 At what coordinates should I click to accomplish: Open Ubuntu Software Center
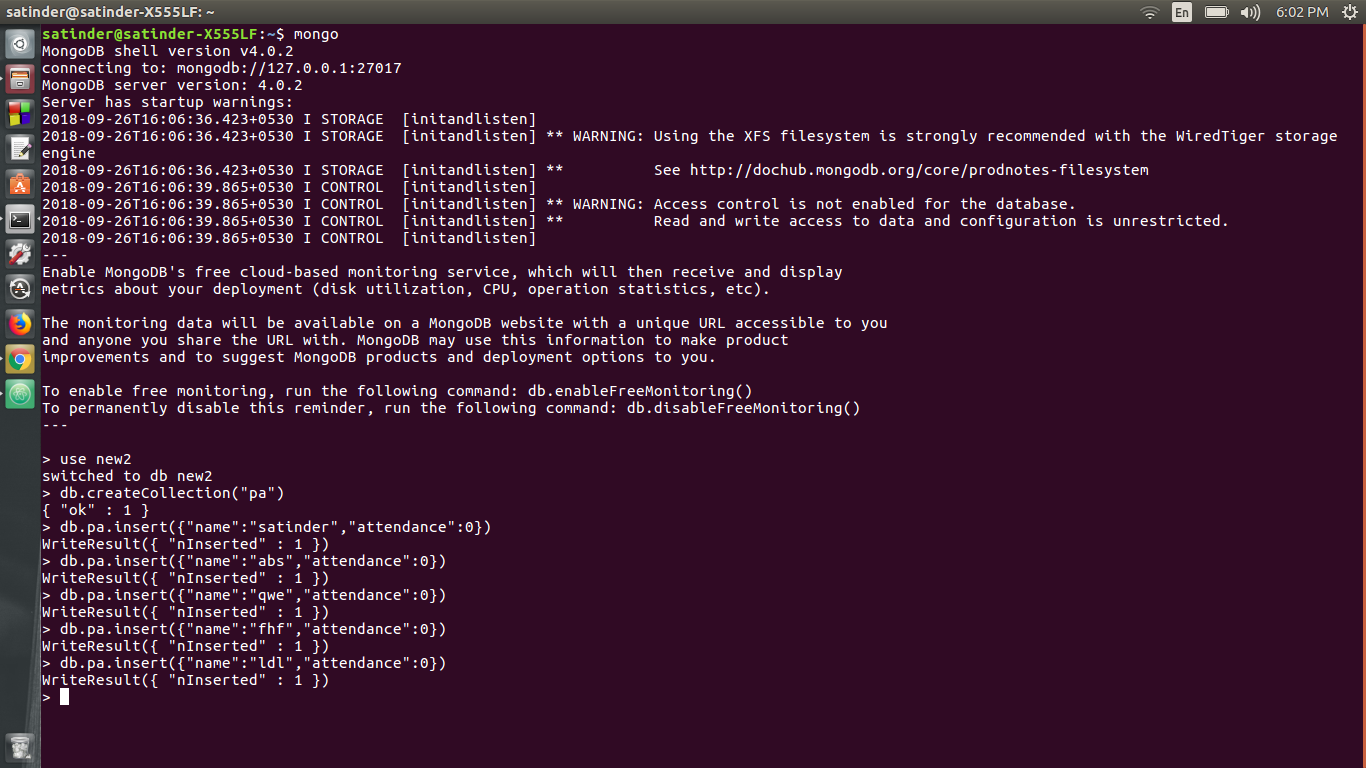coord(20,184)
